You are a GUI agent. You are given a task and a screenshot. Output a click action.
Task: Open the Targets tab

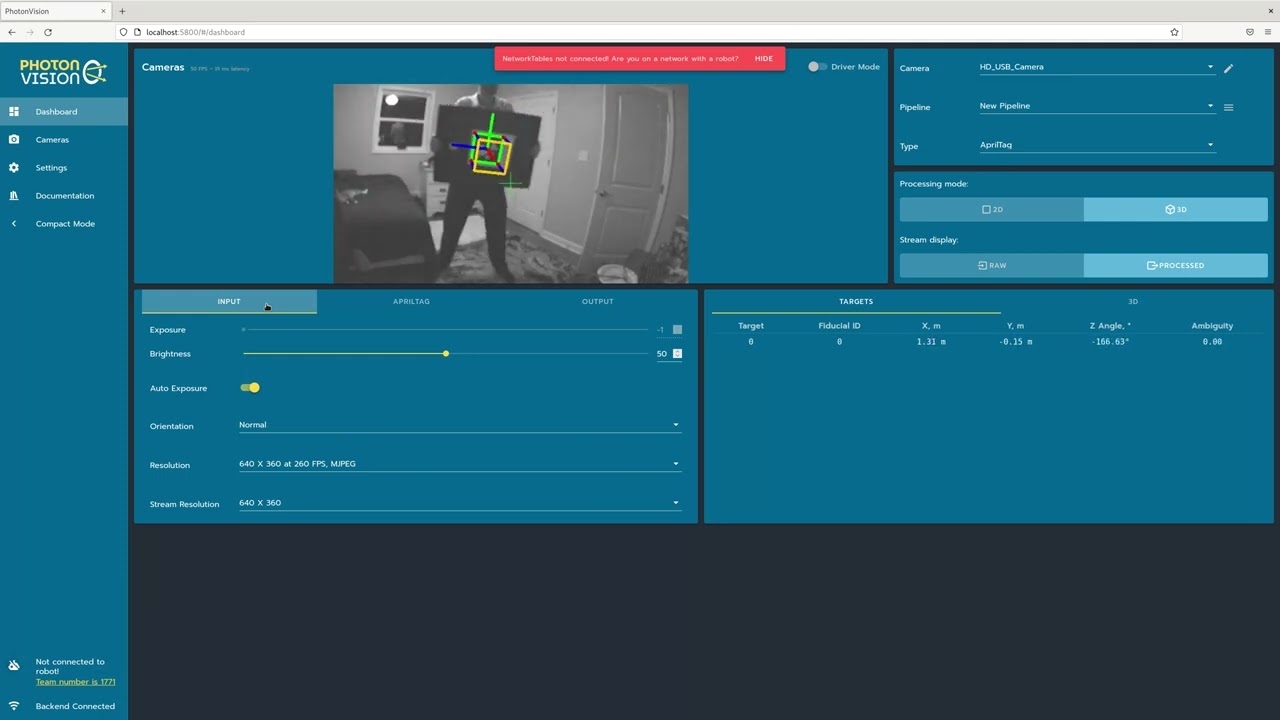[856, 301]
